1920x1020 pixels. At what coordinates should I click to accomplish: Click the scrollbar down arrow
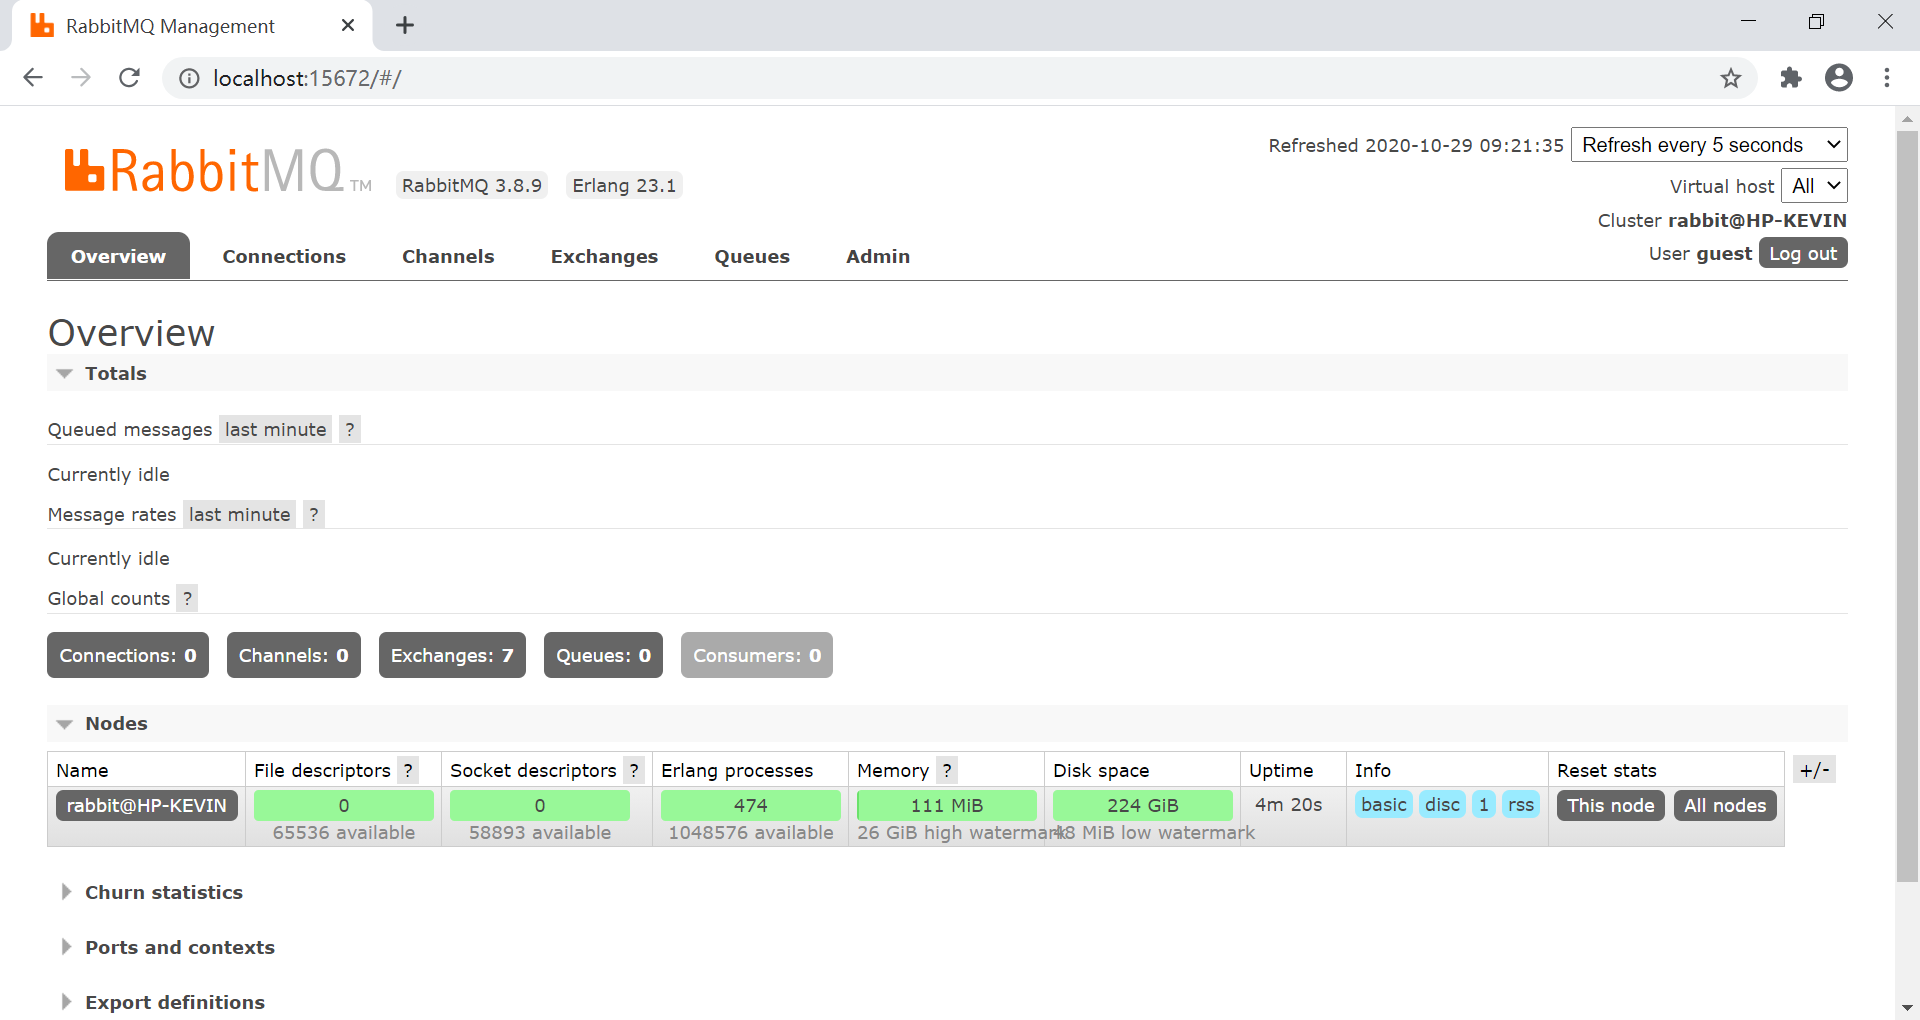tap(1907, 1008)
